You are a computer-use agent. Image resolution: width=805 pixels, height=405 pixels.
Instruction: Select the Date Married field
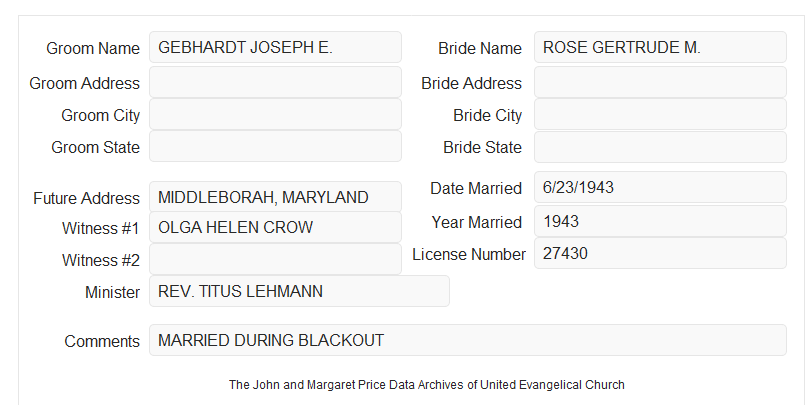tap(660, 187)
